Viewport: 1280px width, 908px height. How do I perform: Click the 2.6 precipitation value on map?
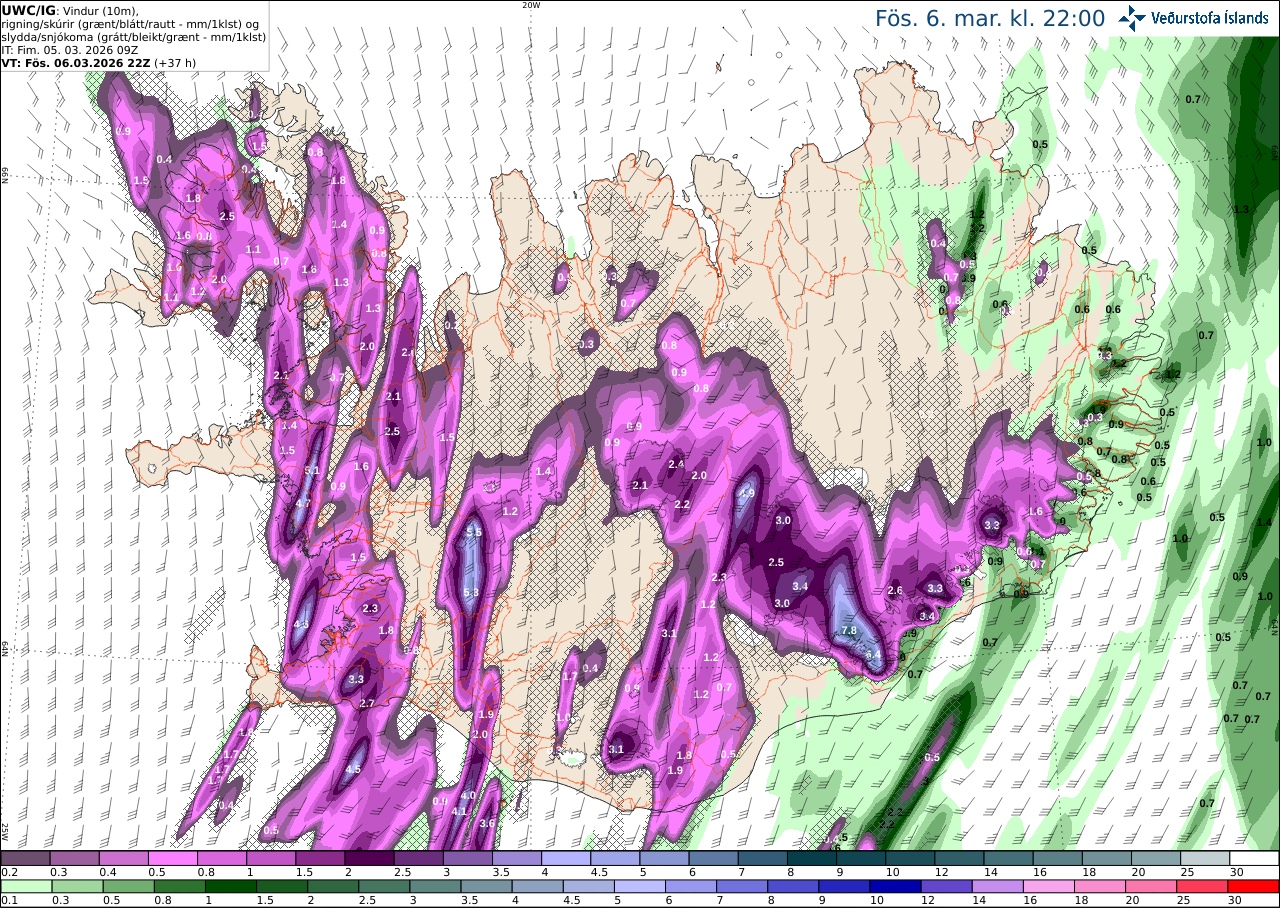(x=895, y=591)
